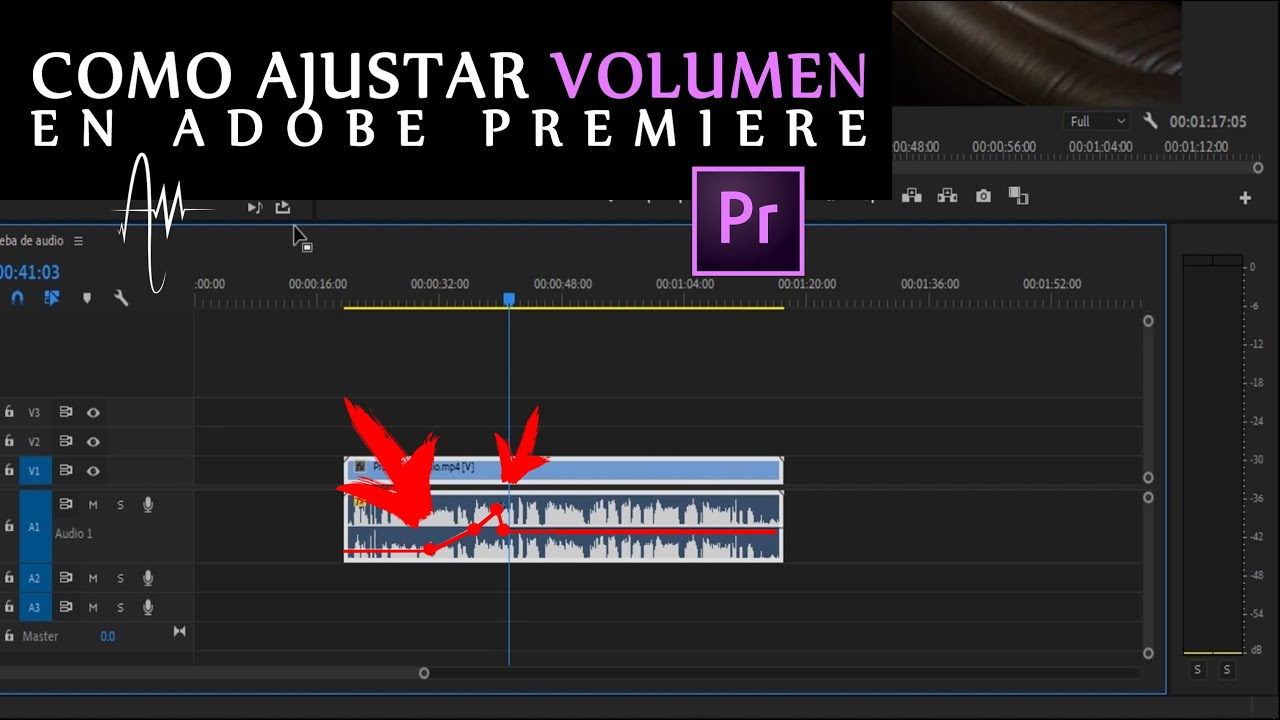Lock track V3 with padlock
Viewport: 1280px width, 720px height.
coord(9,412)
